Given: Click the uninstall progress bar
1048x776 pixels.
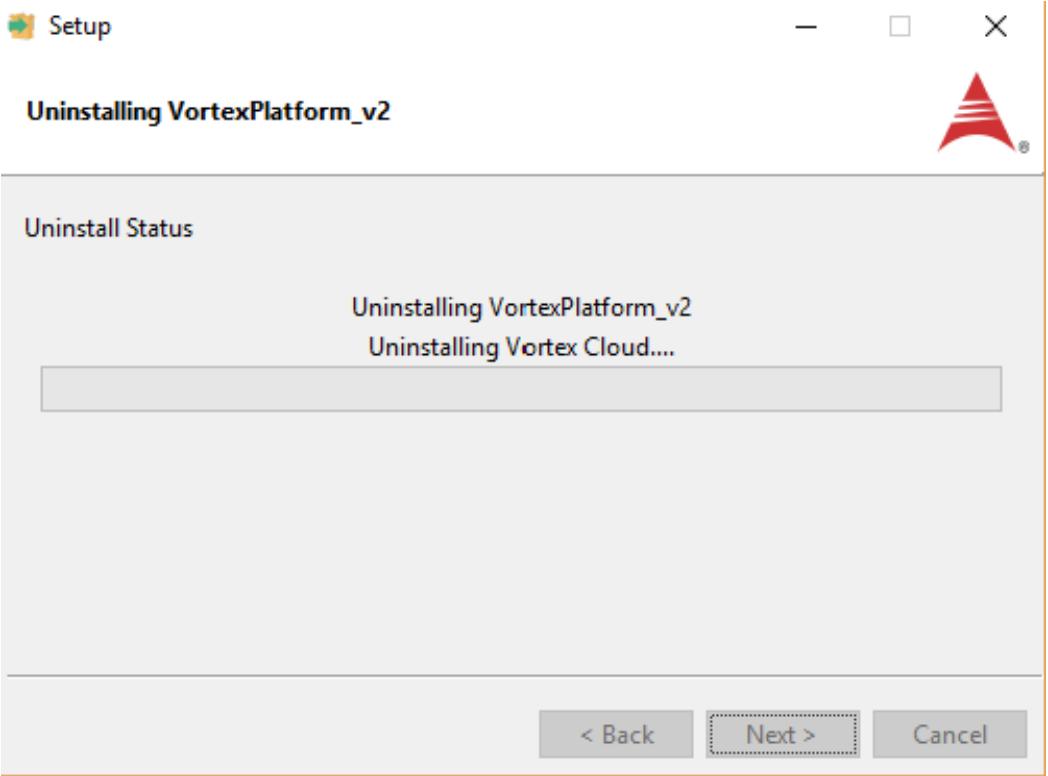Looking at the screenshot, I should click(x=521, y=389).
